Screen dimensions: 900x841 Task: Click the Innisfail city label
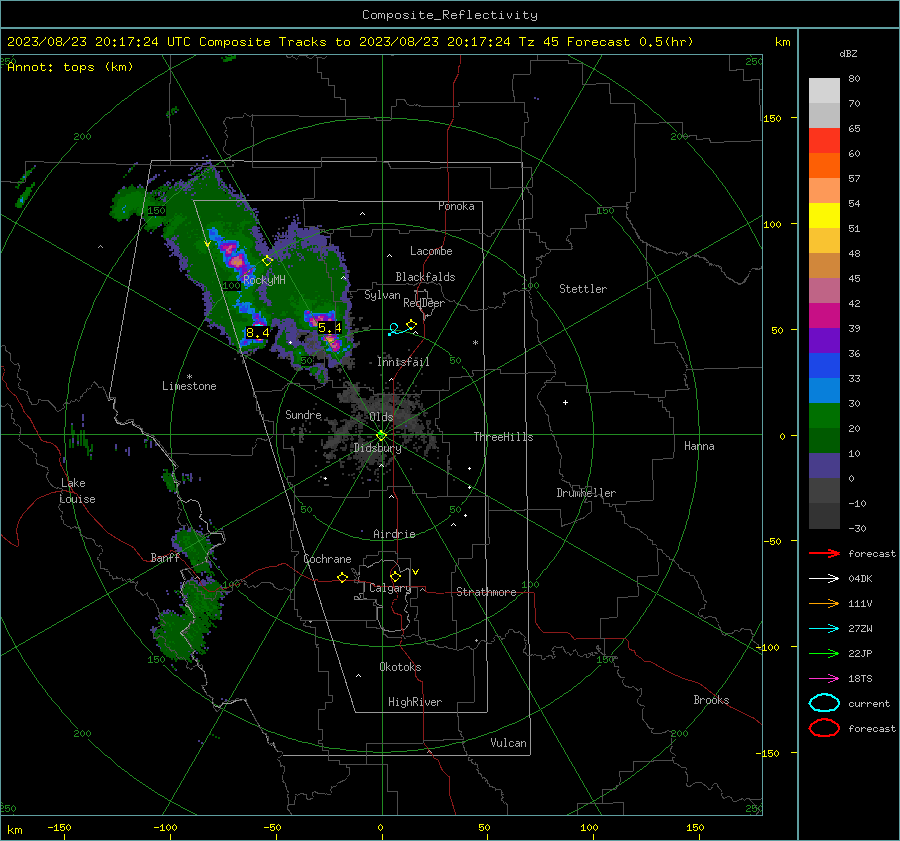pos(403,362)
